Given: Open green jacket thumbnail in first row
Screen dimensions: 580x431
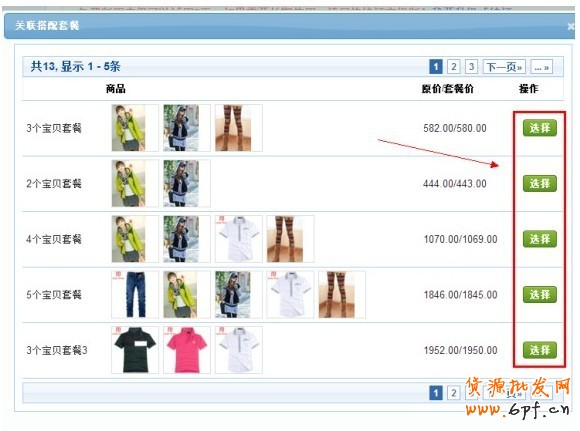Looking at the screenshot, I should pos(135,128).
